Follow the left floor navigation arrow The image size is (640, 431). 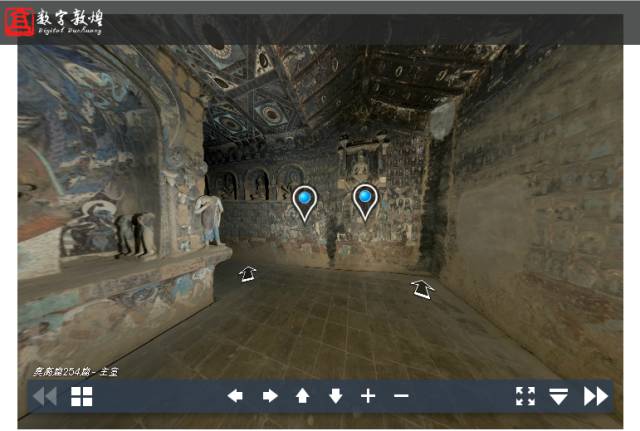[248, 273]
